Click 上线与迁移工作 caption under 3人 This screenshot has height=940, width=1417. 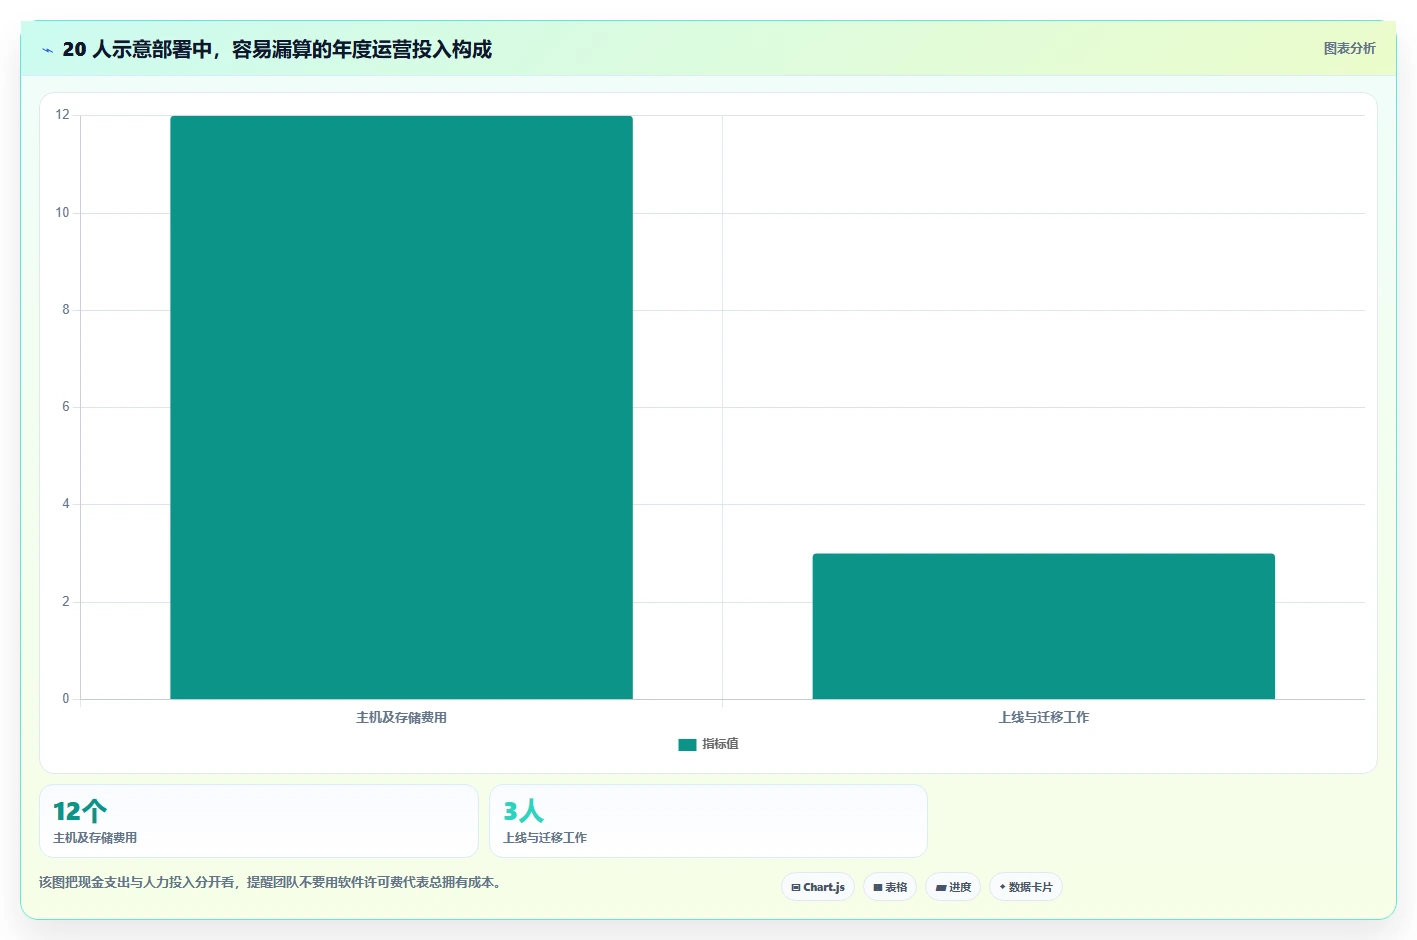click(x=545, y=838)
